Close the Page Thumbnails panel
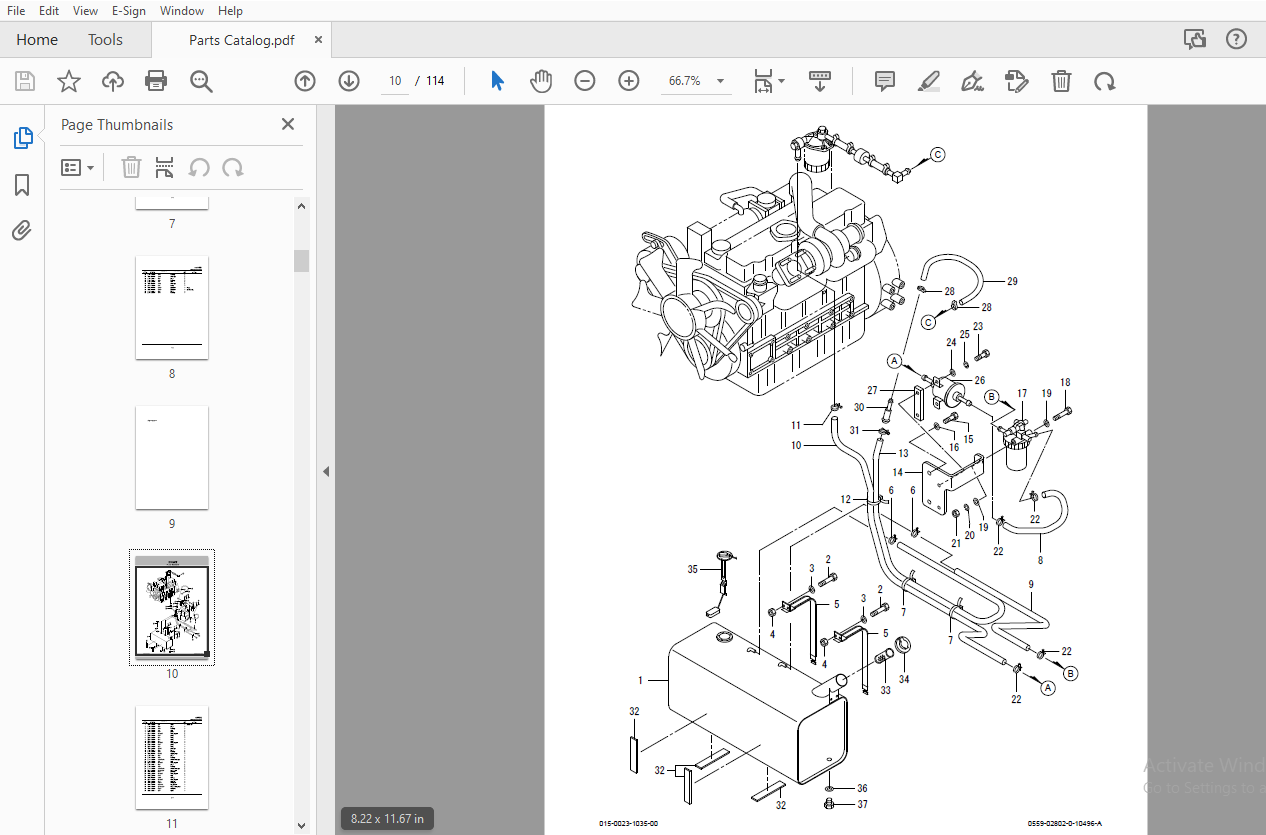 [288, 124]
